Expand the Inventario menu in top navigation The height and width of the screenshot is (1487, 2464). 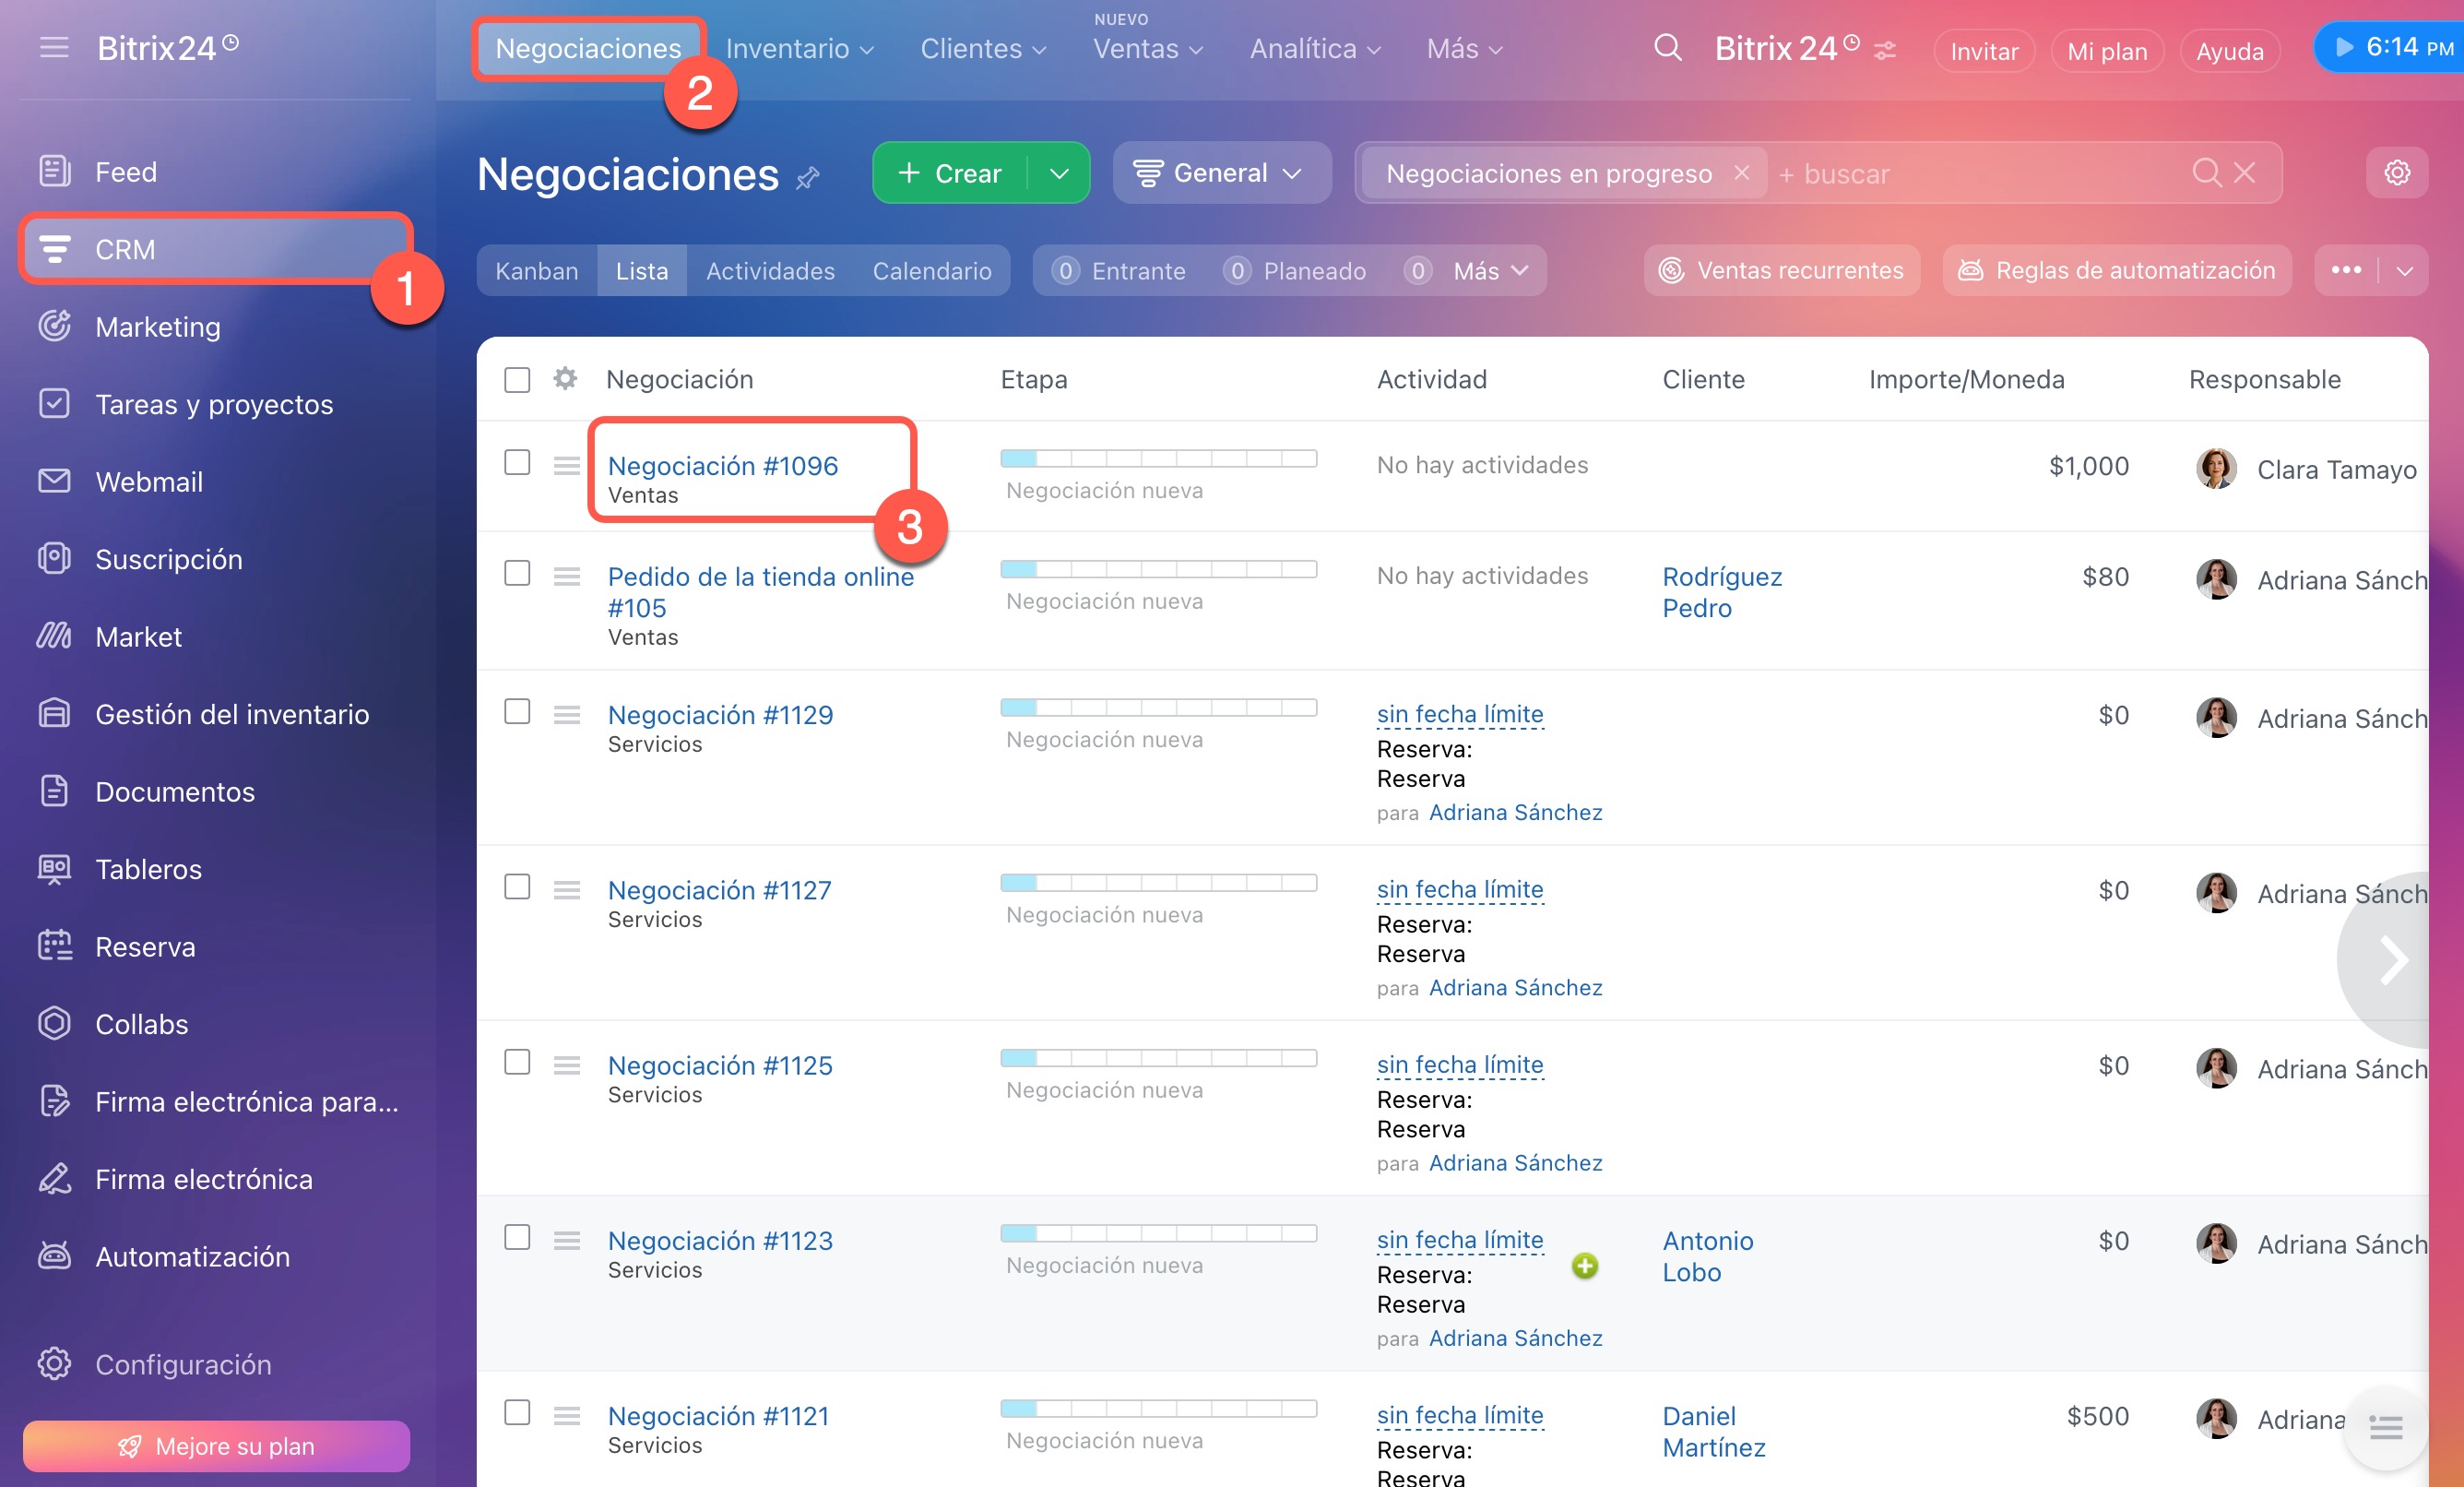799,48
